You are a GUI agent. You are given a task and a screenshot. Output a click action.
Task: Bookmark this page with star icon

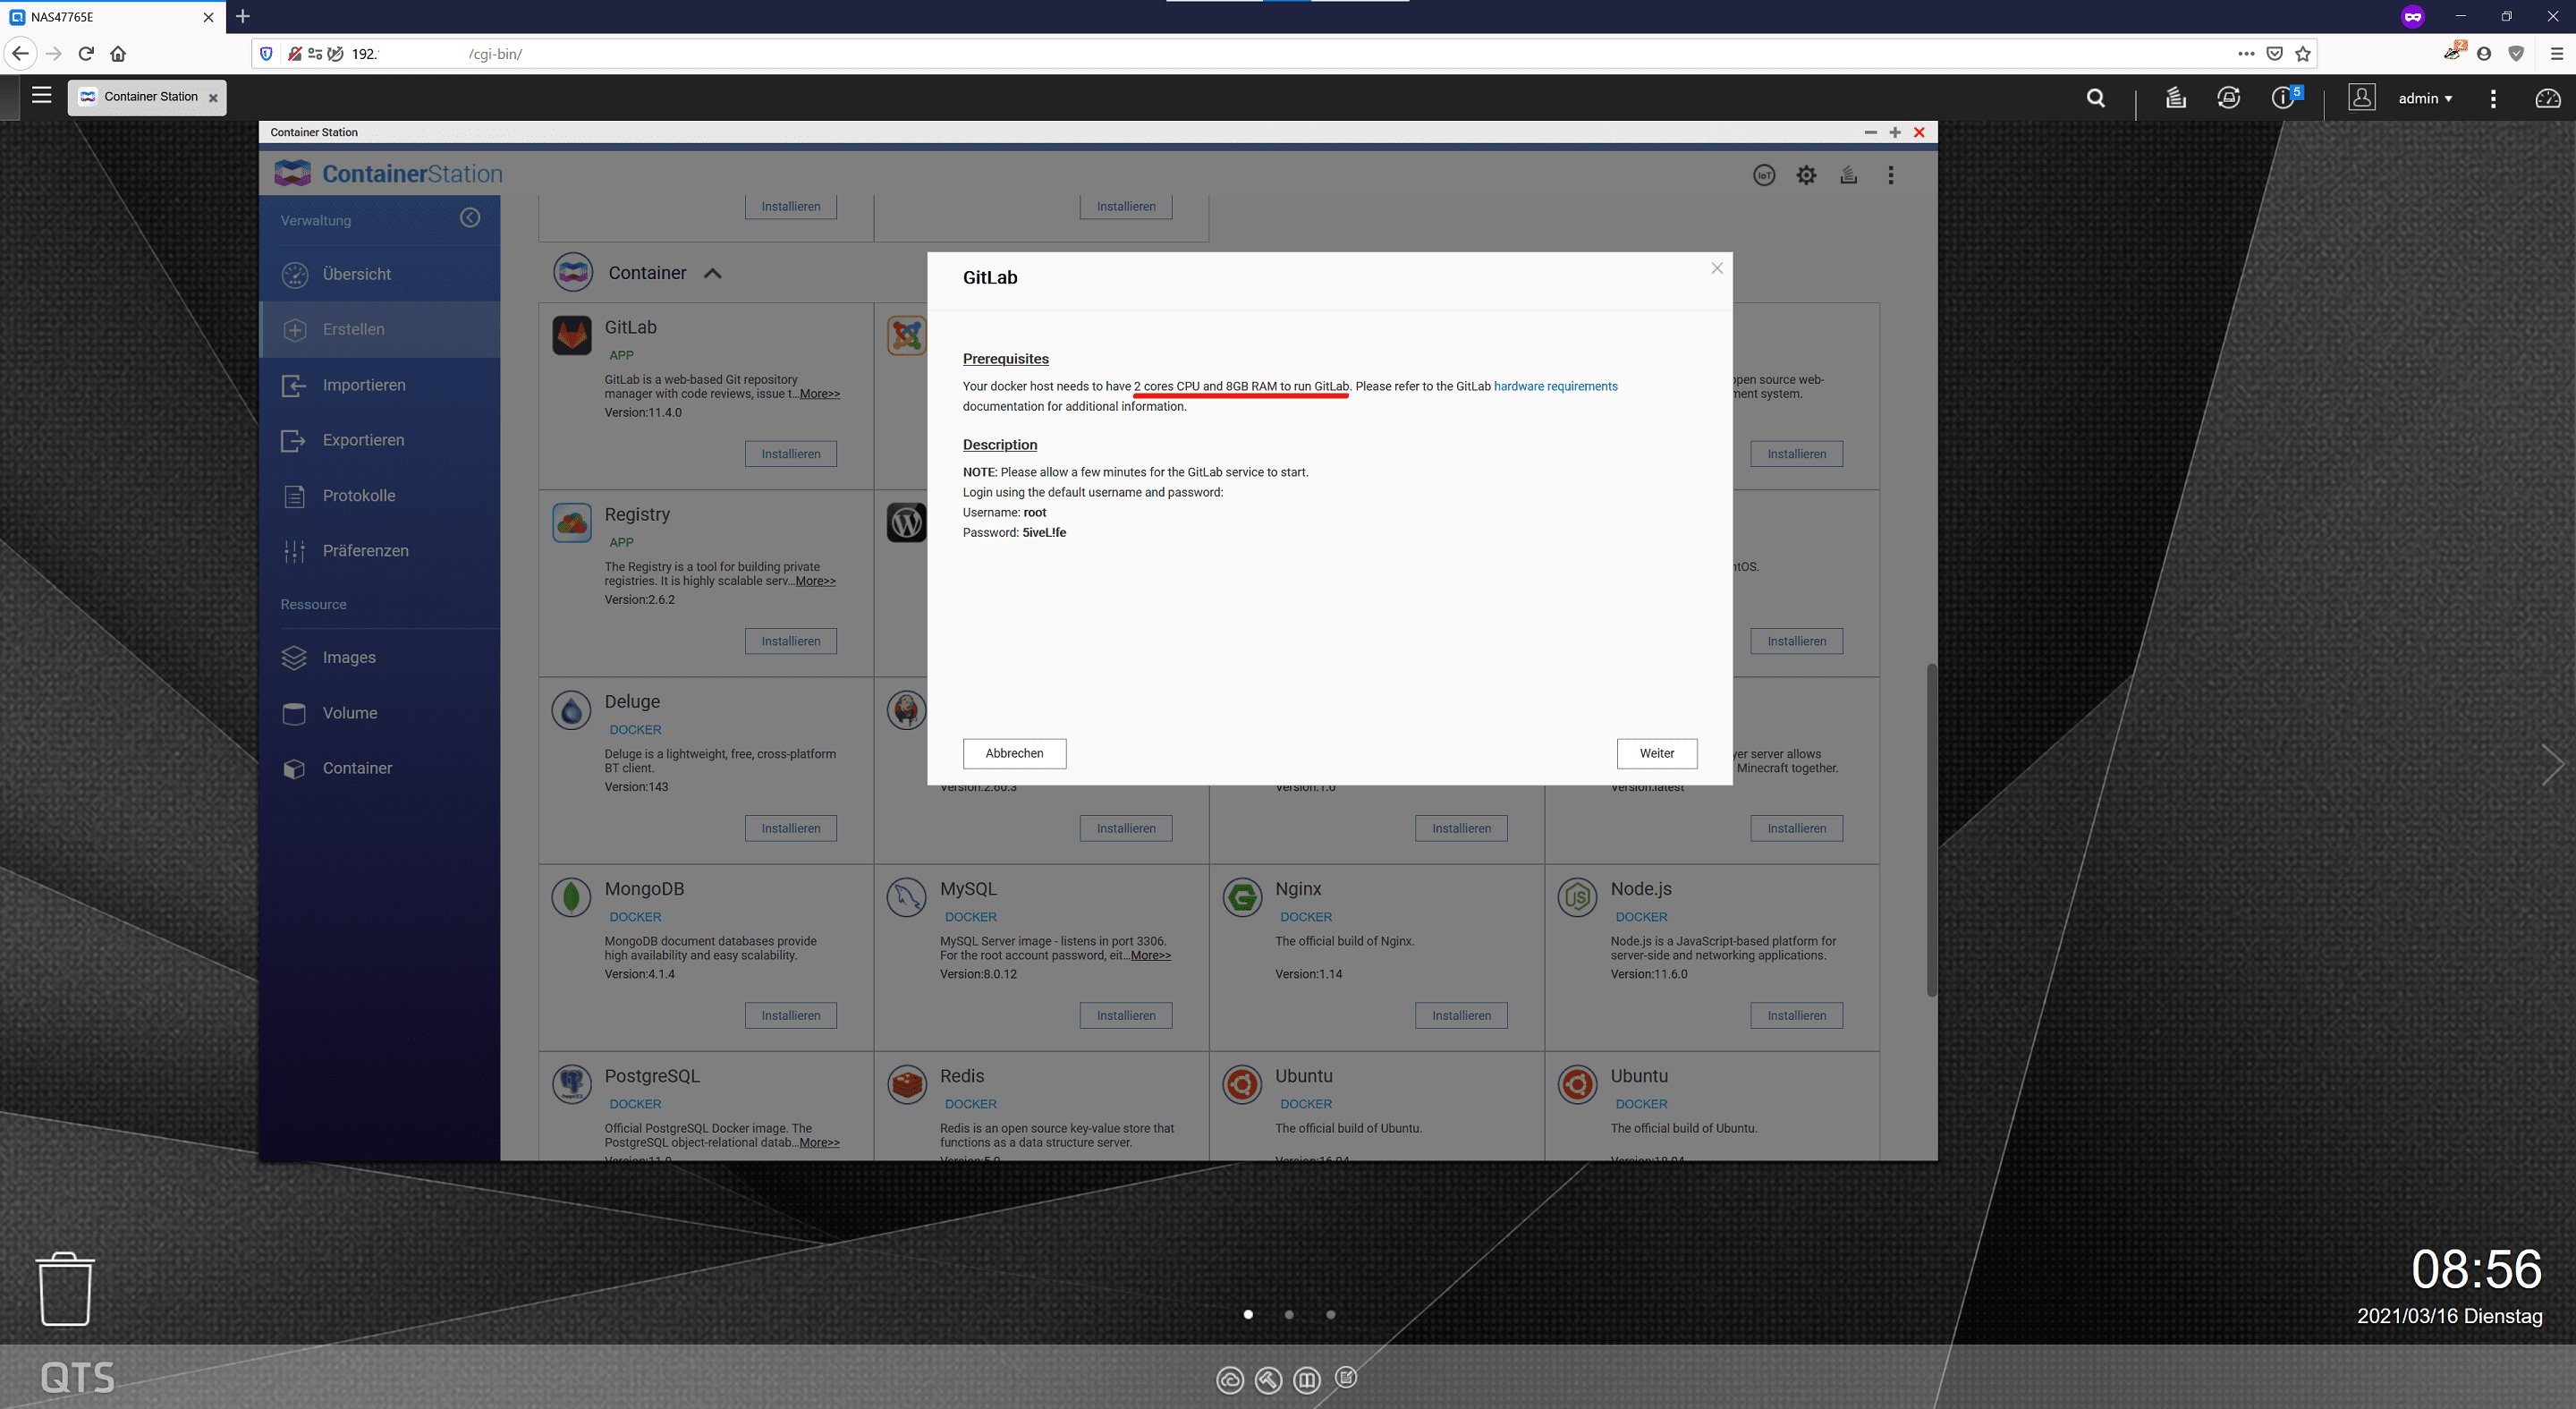[x=2303, y=54]
